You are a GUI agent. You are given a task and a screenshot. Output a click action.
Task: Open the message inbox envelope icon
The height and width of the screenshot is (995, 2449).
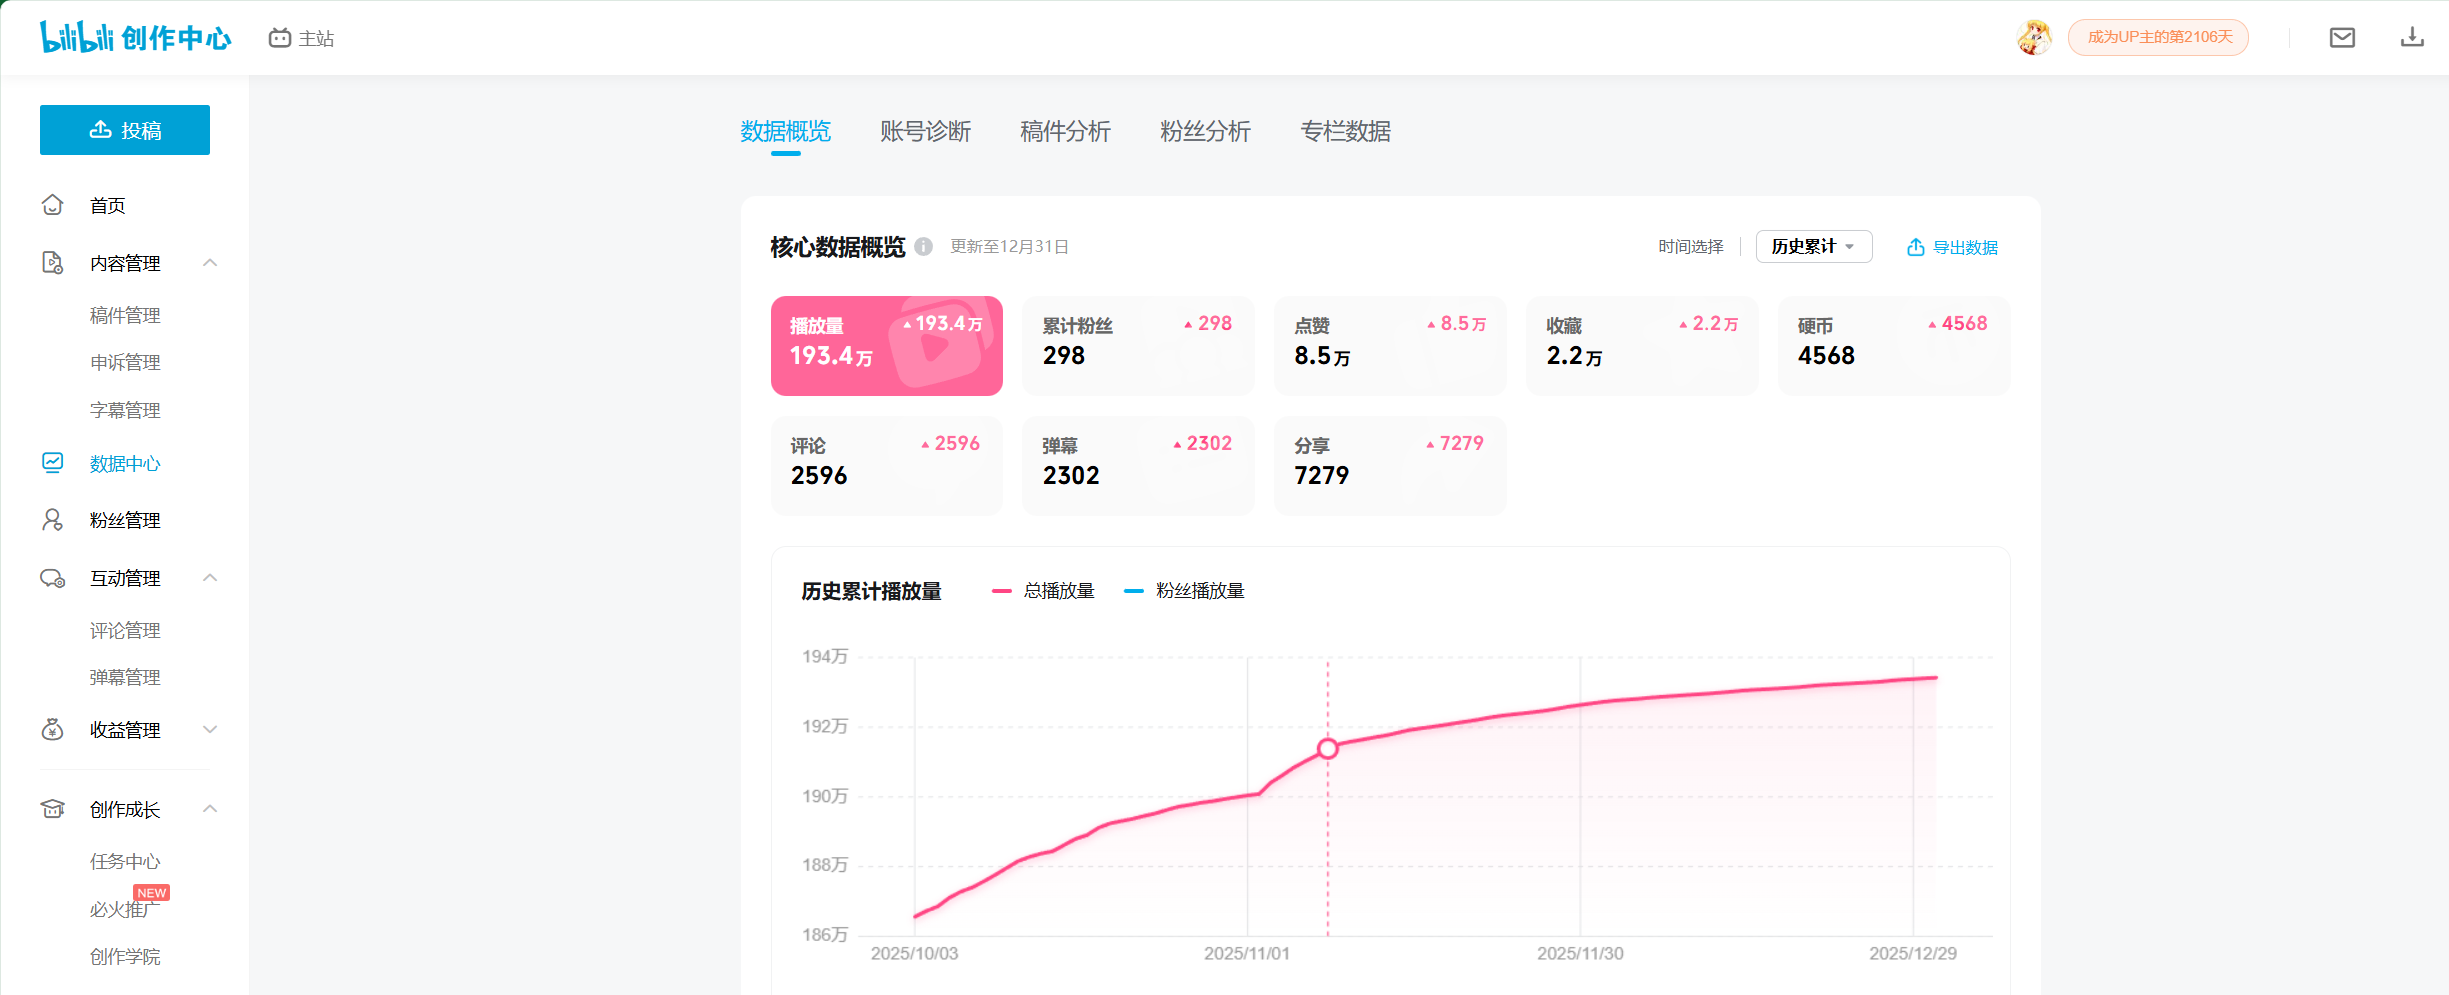point(2340,37)
